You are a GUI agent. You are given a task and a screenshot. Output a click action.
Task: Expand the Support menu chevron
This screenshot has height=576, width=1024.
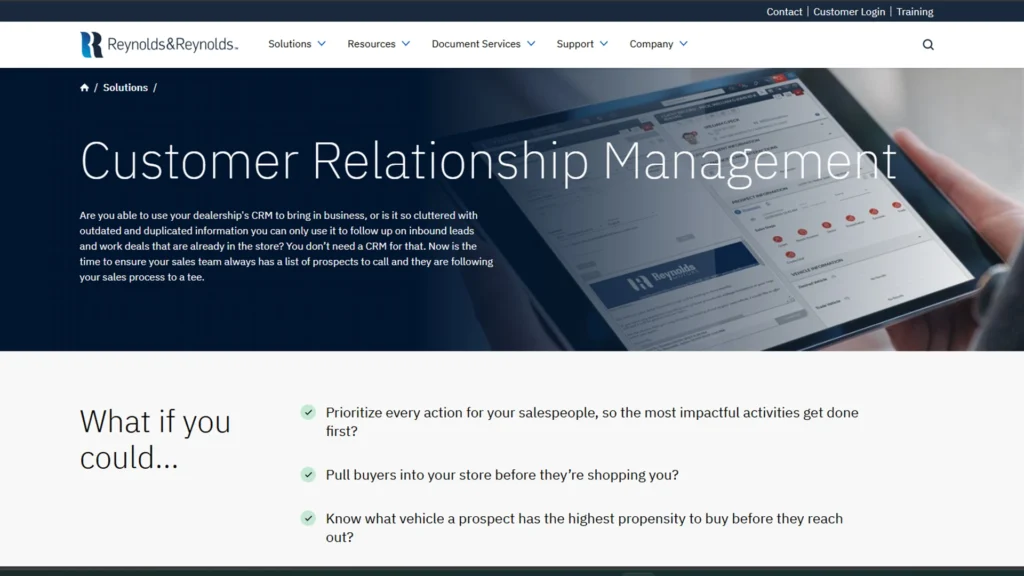coord(604,44)
